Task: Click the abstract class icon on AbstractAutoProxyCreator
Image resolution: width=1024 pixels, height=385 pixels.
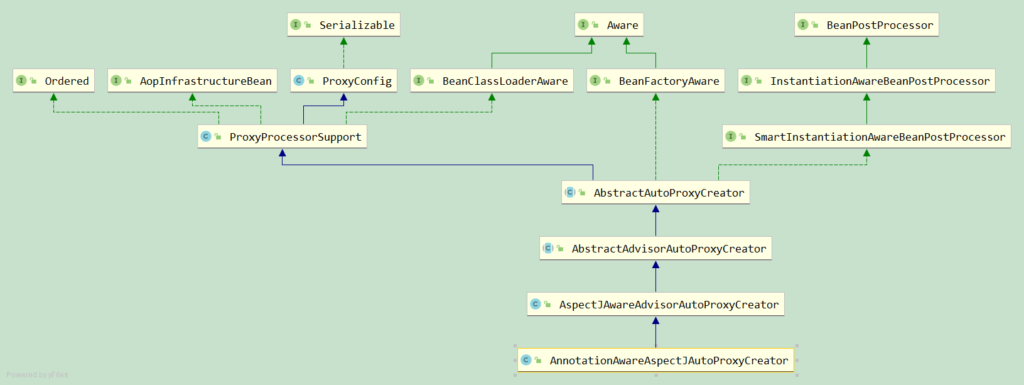Action: [569, 192]
